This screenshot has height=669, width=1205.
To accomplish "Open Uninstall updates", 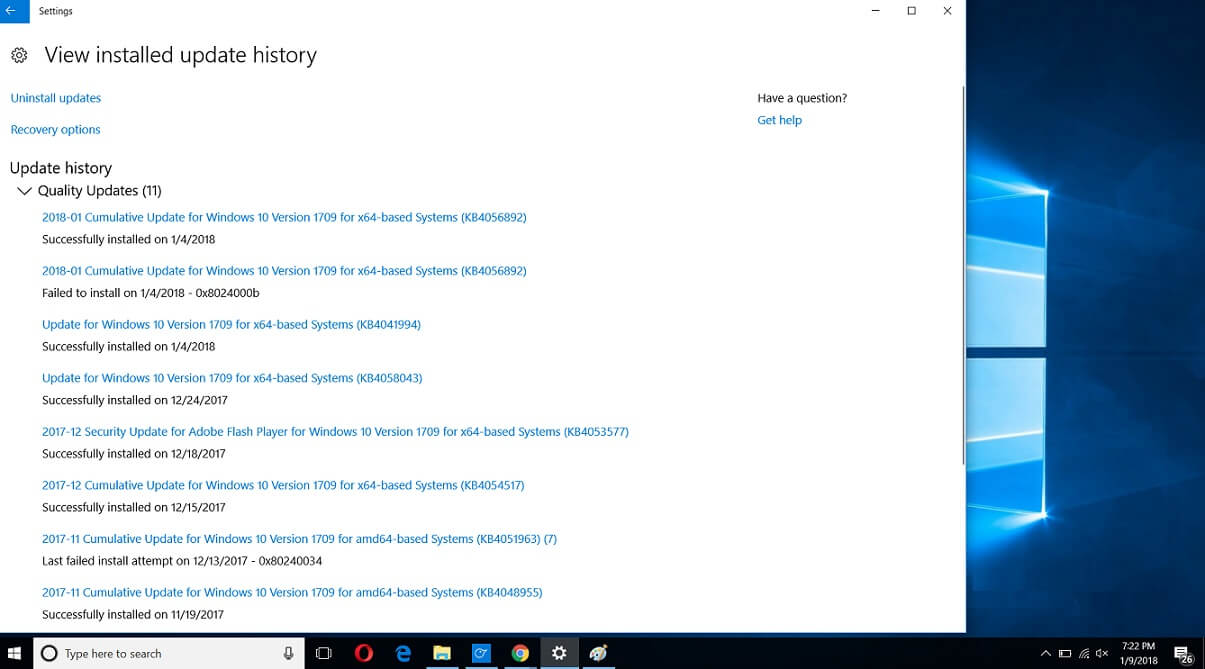I will pos(55,97).
